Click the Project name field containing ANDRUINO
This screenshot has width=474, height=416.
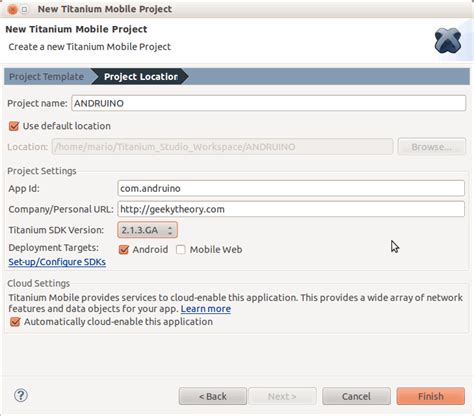pos(269,103)
